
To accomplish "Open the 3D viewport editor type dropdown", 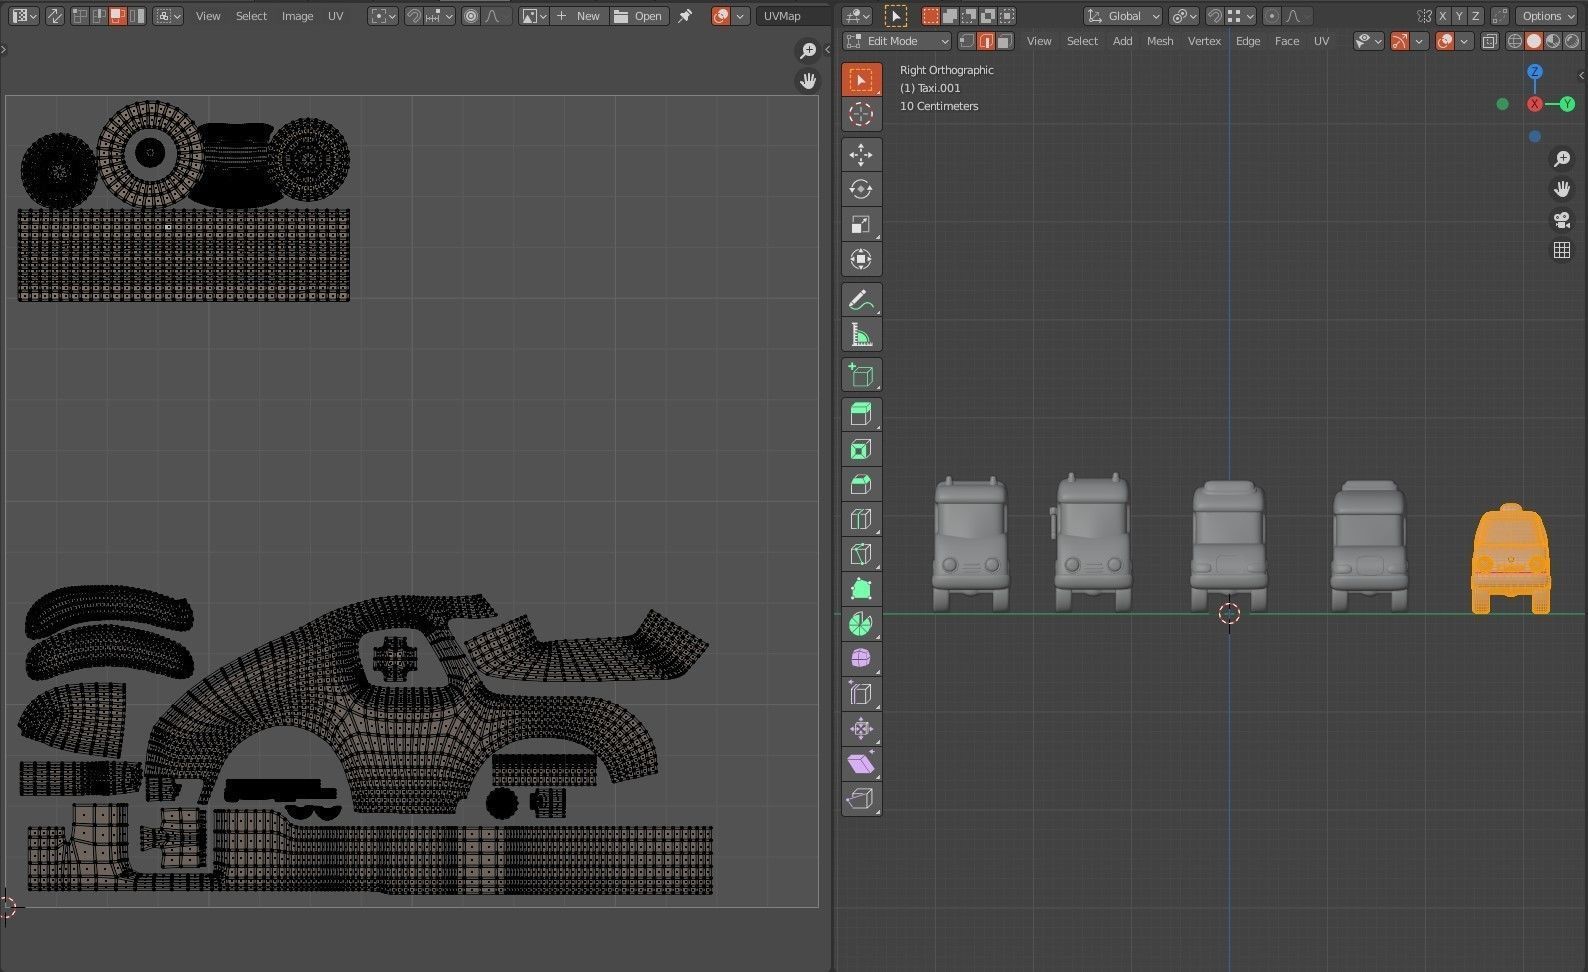I will (858, 16).
